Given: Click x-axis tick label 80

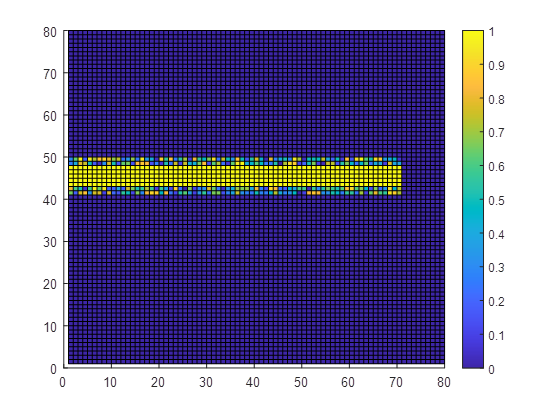Looking at the screenshot, I should coord(443,382).
